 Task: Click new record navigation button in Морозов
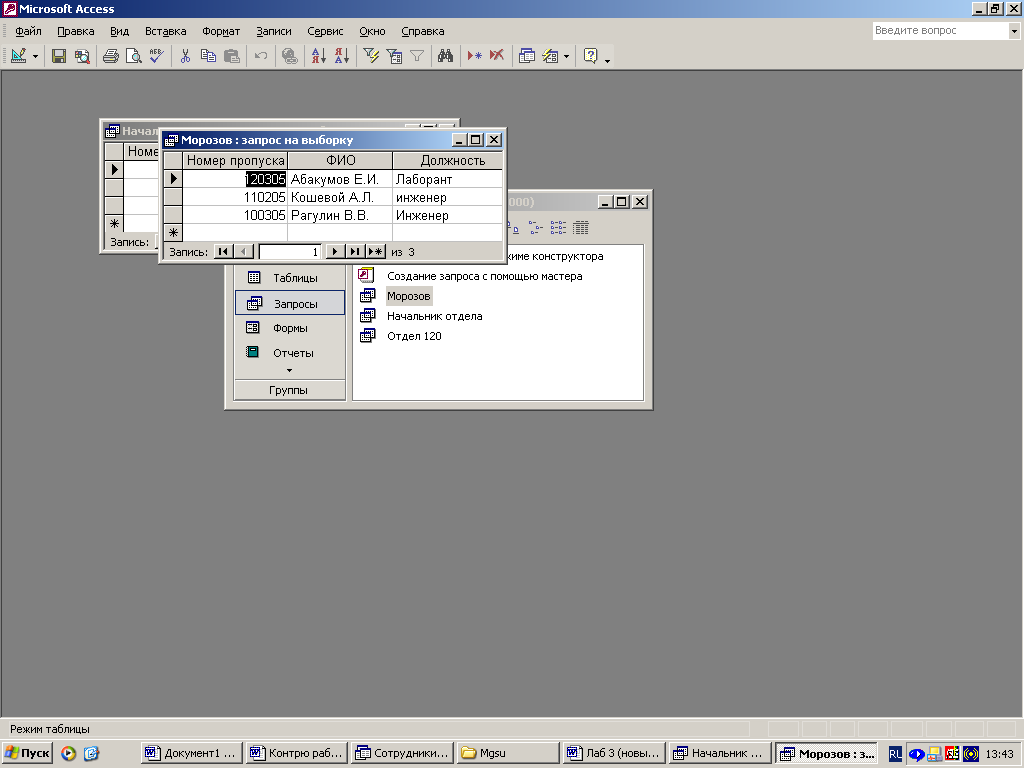(x=376, y=251)
